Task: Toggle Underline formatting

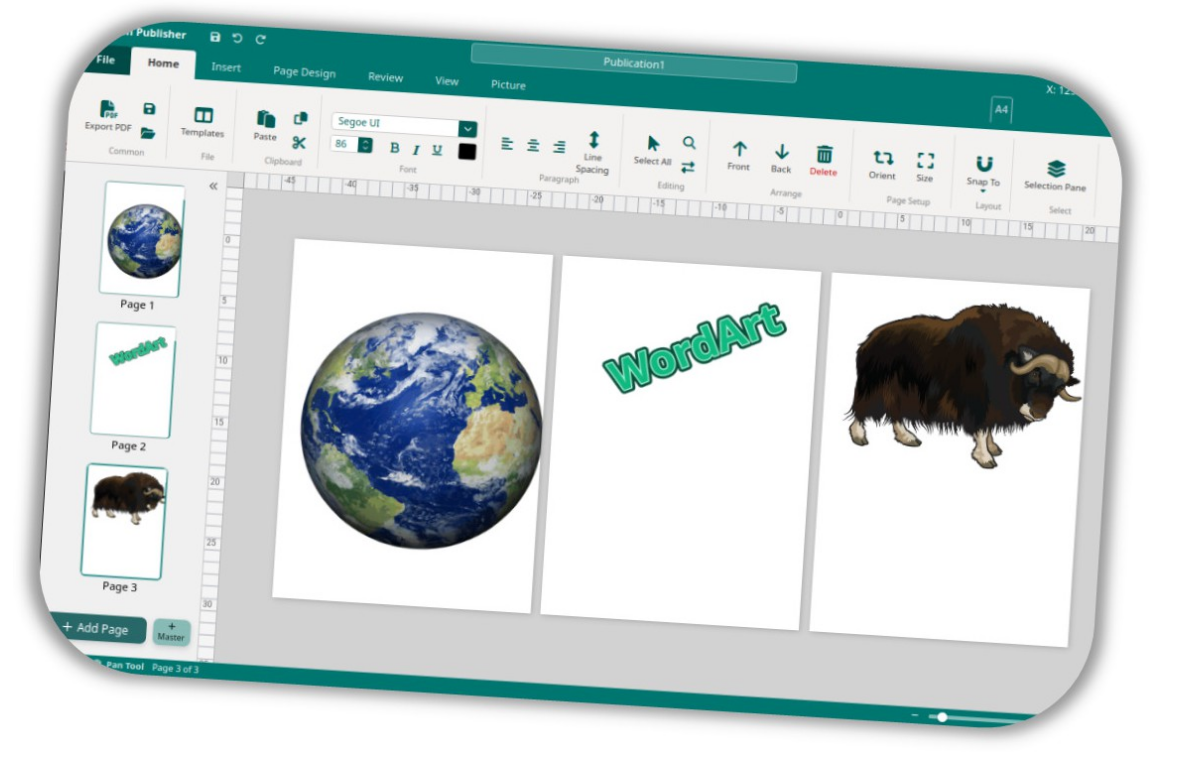Action: click(436, 150)
